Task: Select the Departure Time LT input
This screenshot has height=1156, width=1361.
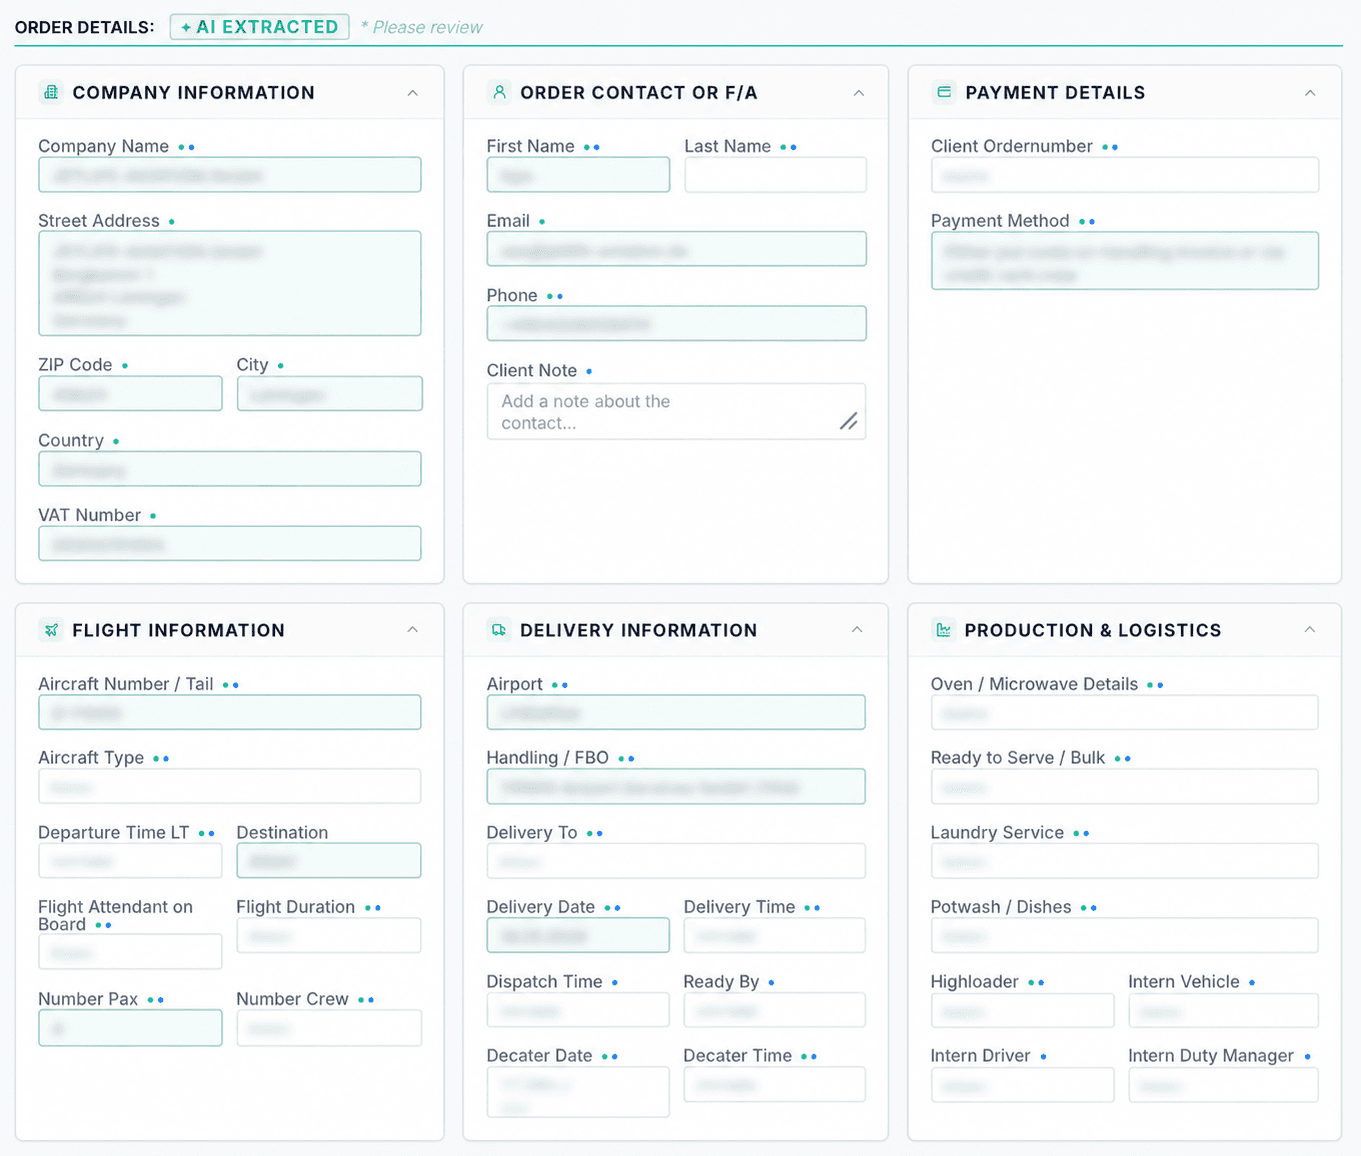Action: click(x=130, y=861)
